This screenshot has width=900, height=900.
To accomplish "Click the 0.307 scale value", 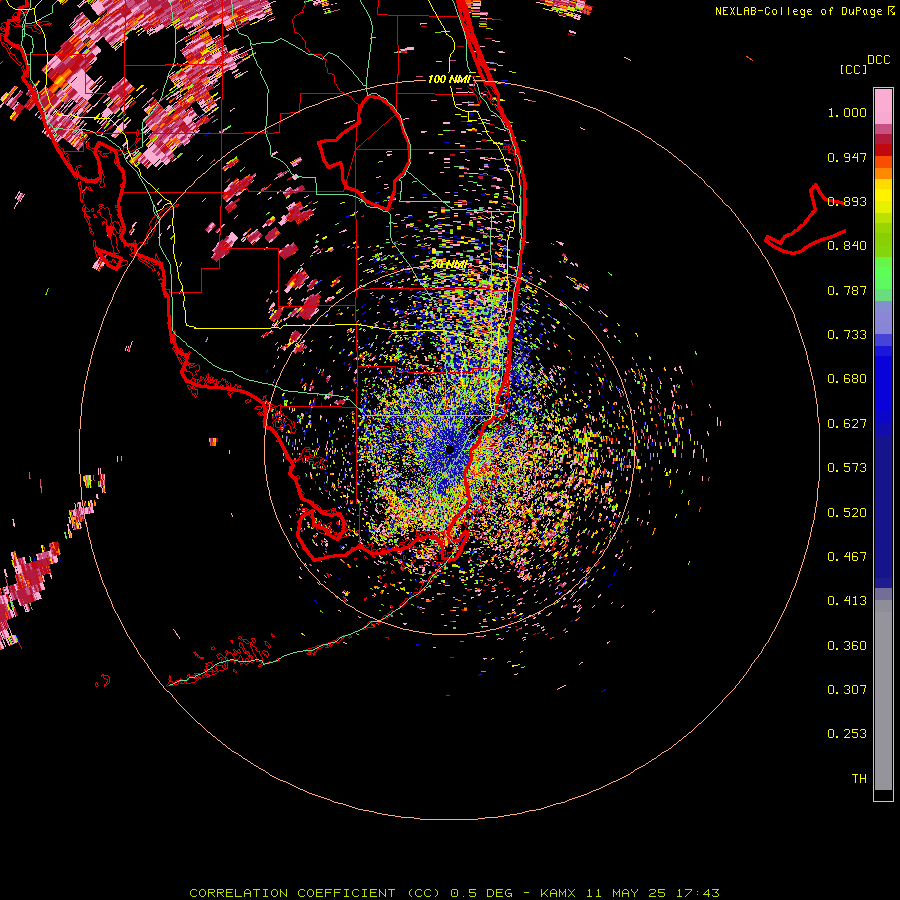I will tap(847, 690).
